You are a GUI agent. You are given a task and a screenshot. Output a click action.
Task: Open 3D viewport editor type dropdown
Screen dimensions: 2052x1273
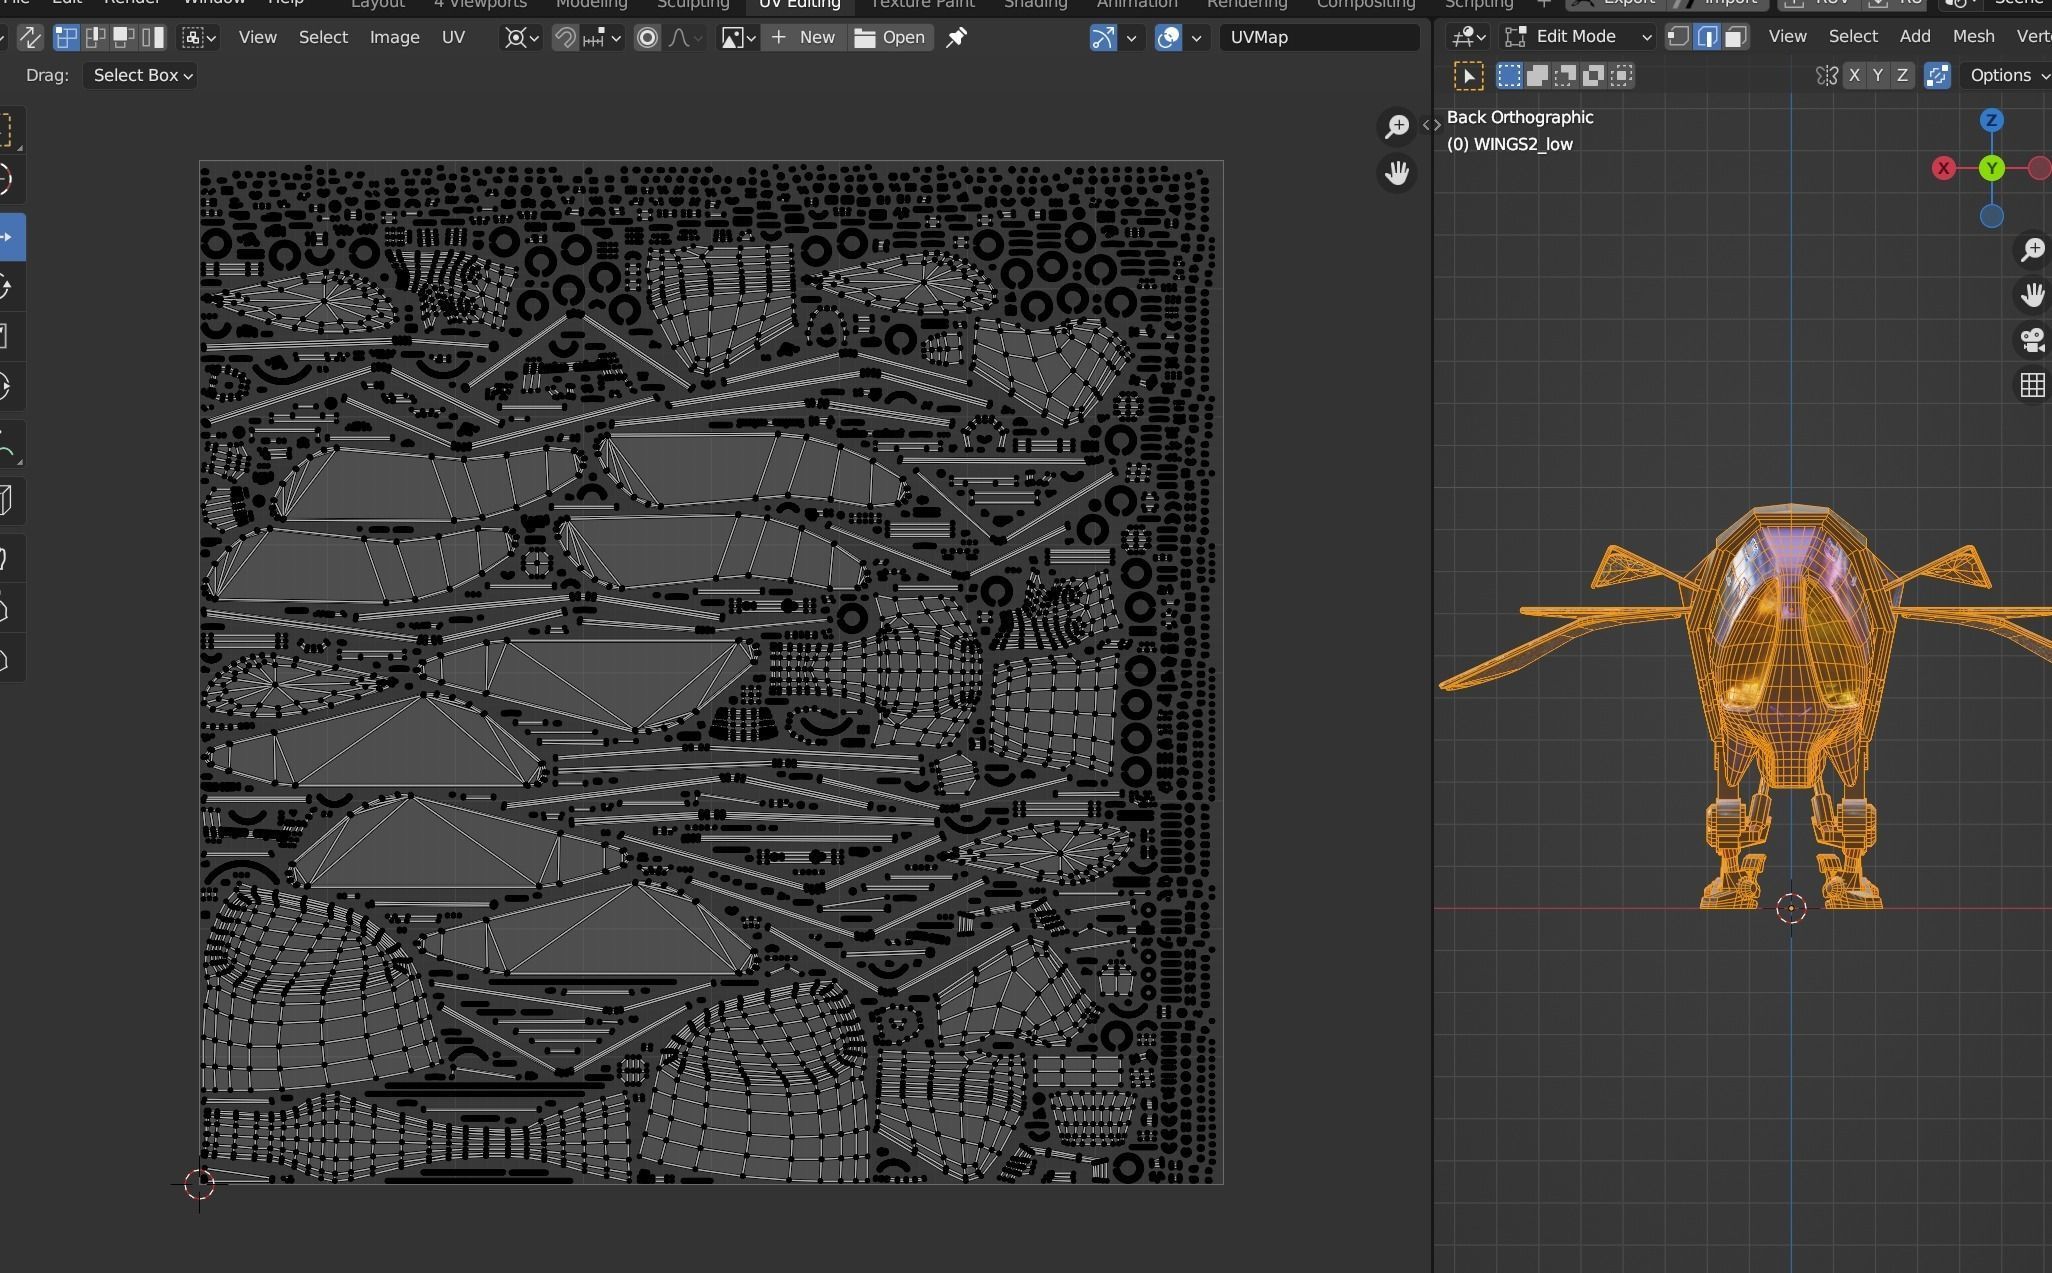(1468, 37)
